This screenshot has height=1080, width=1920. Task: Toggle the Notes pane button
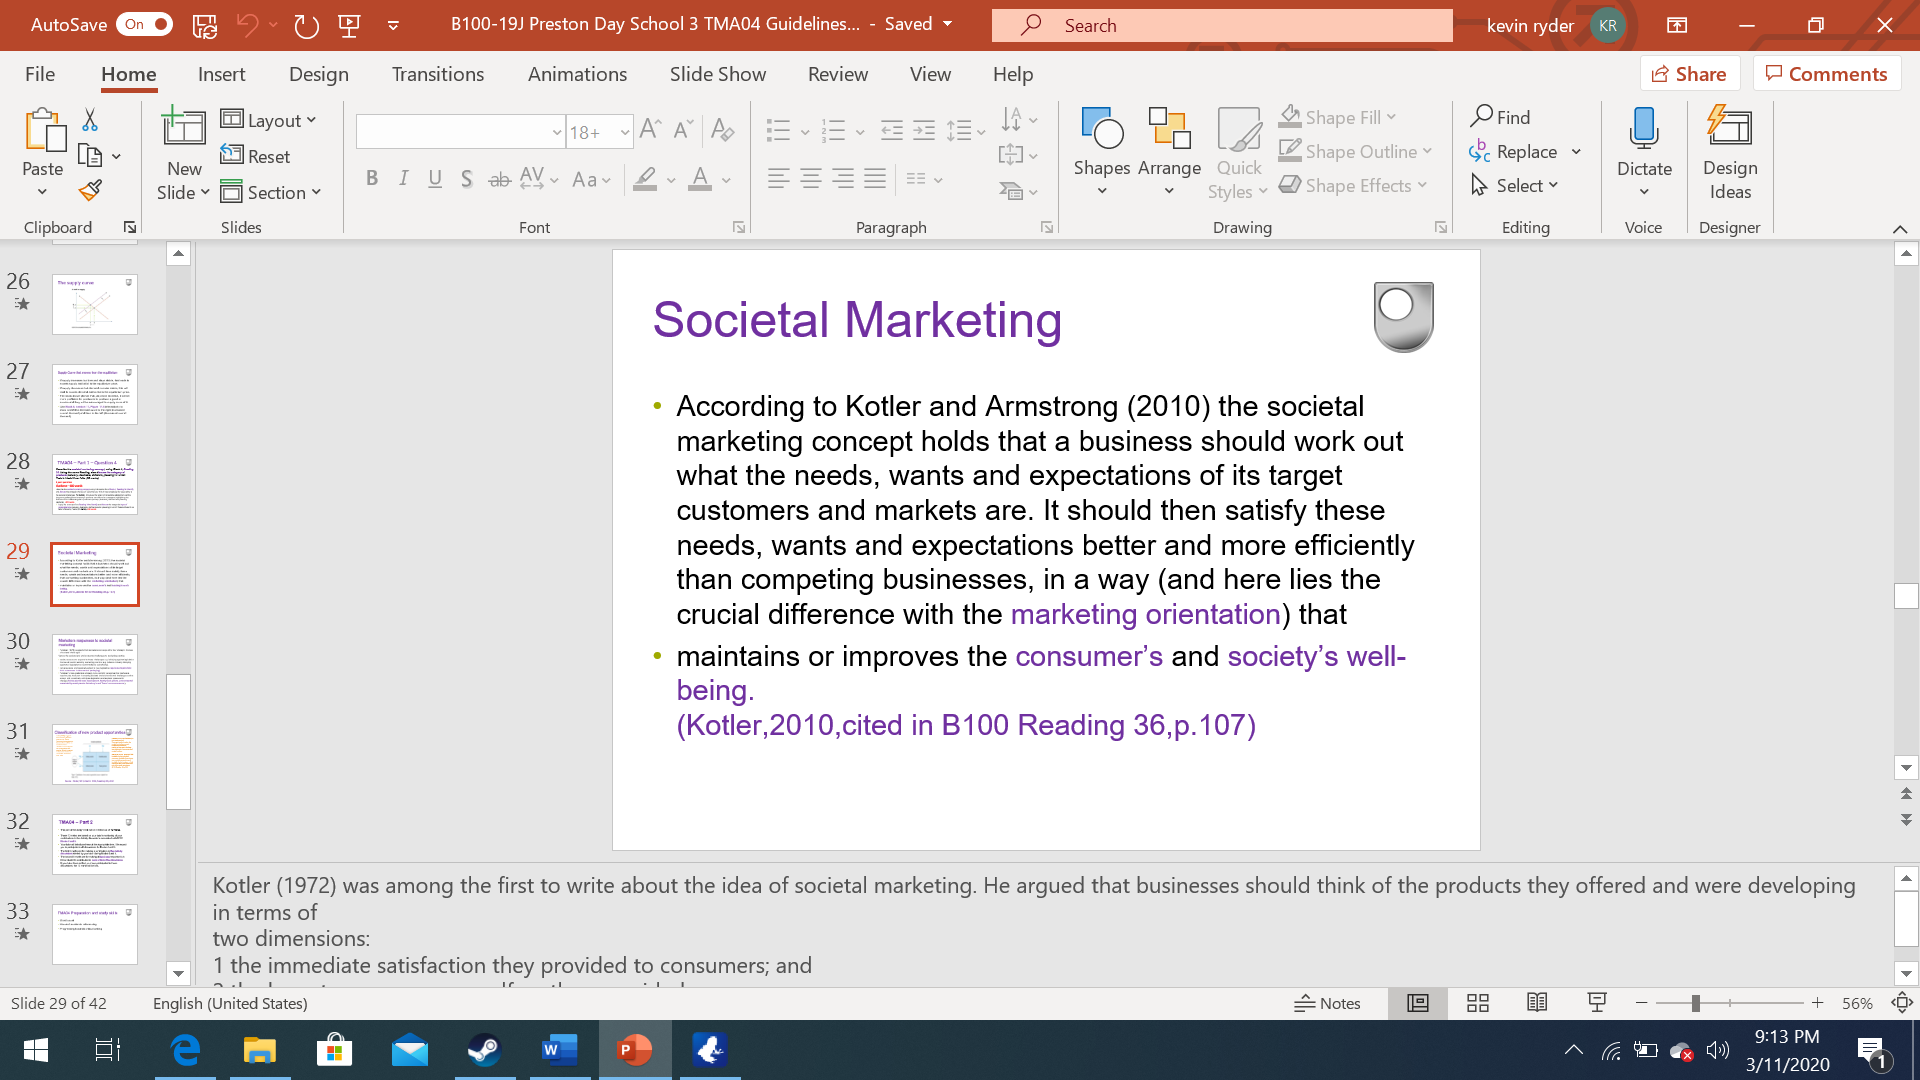point(1328,1003)
